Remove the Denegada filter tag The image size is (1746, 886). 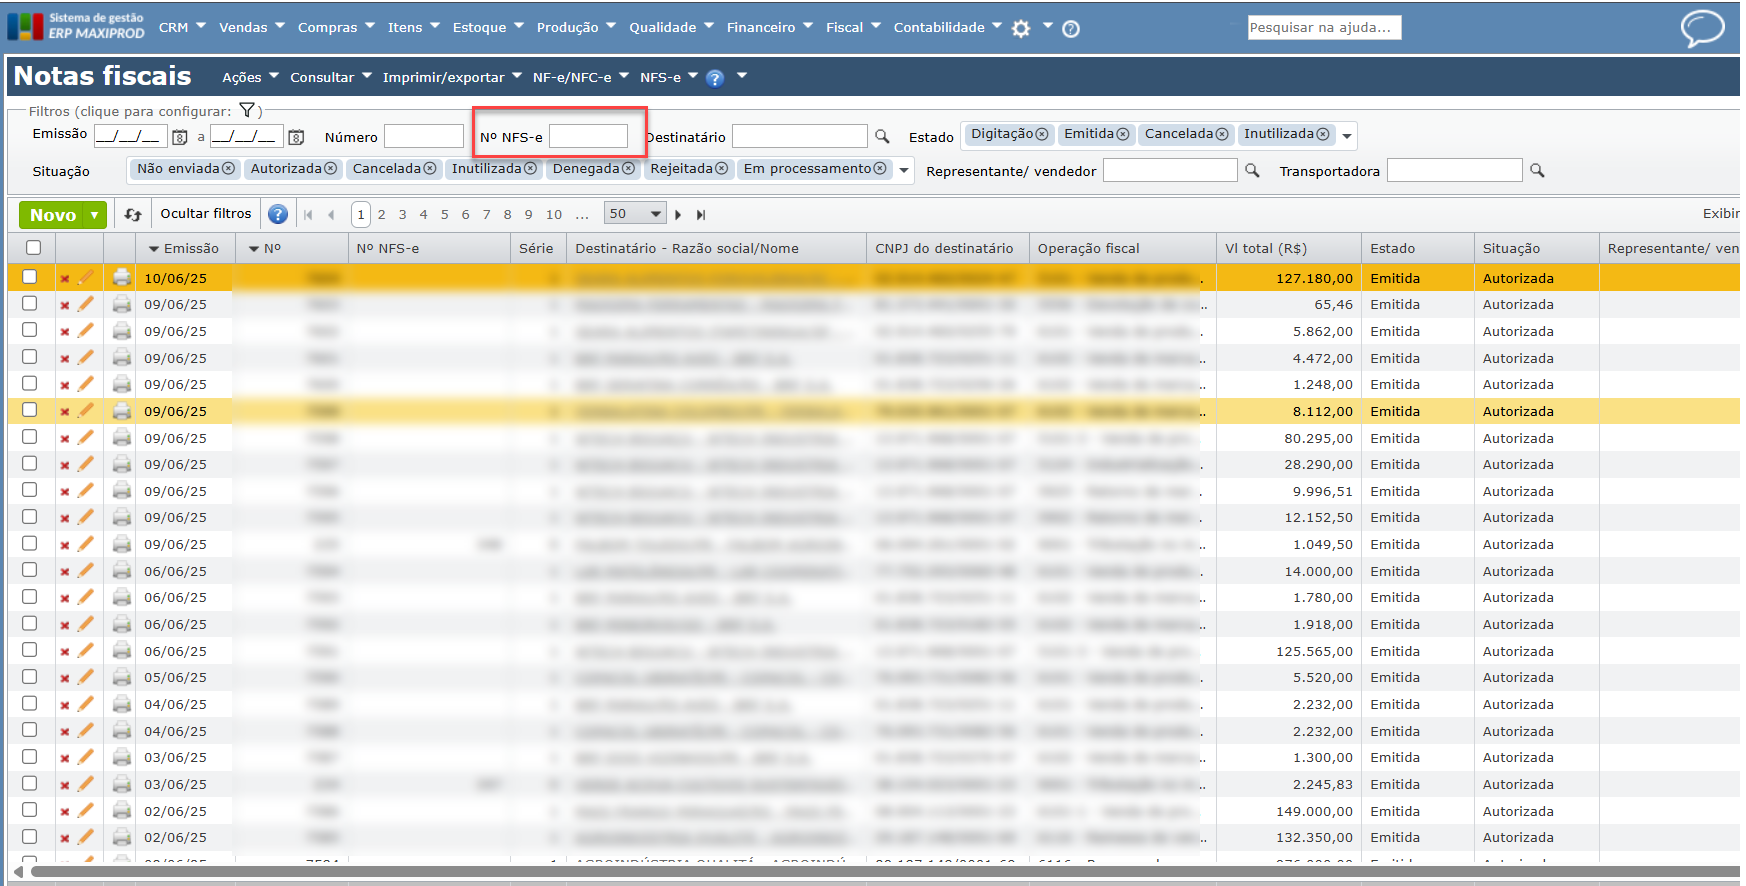pos(628,169)
